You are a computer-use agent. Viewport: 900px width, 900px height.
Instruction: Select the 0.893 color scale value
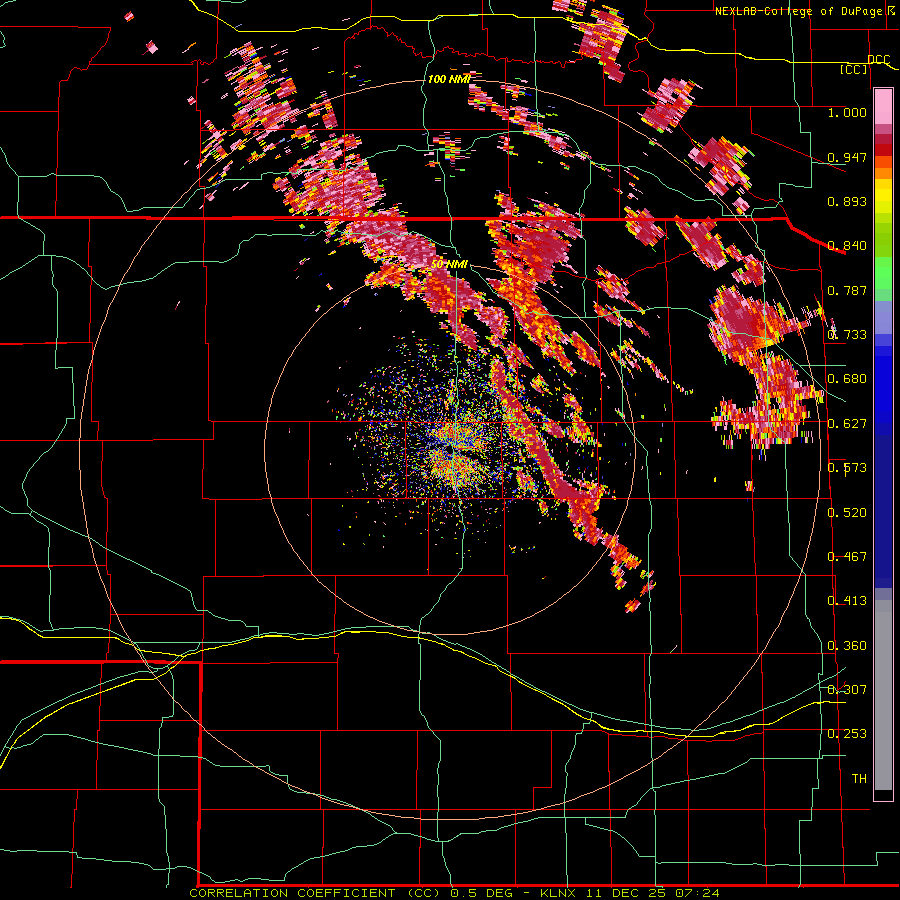point(847,201)
